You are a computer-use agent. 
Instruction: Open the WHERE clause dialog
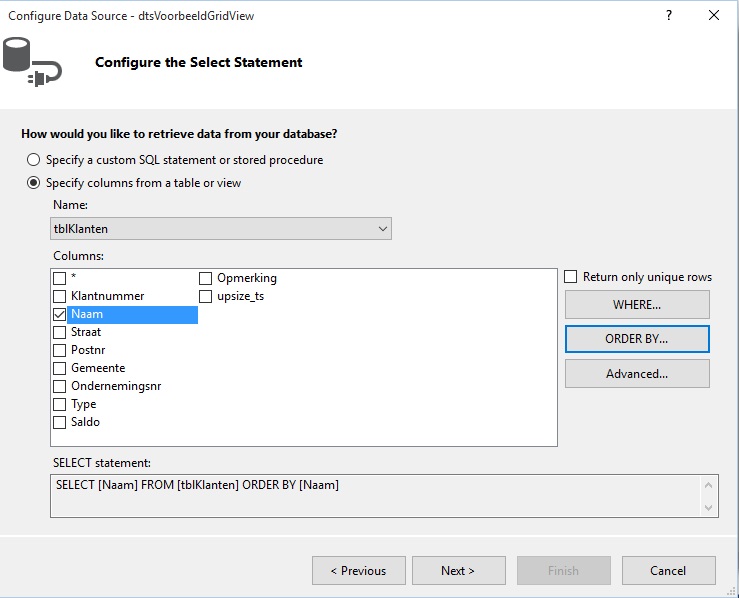point(637,304)
